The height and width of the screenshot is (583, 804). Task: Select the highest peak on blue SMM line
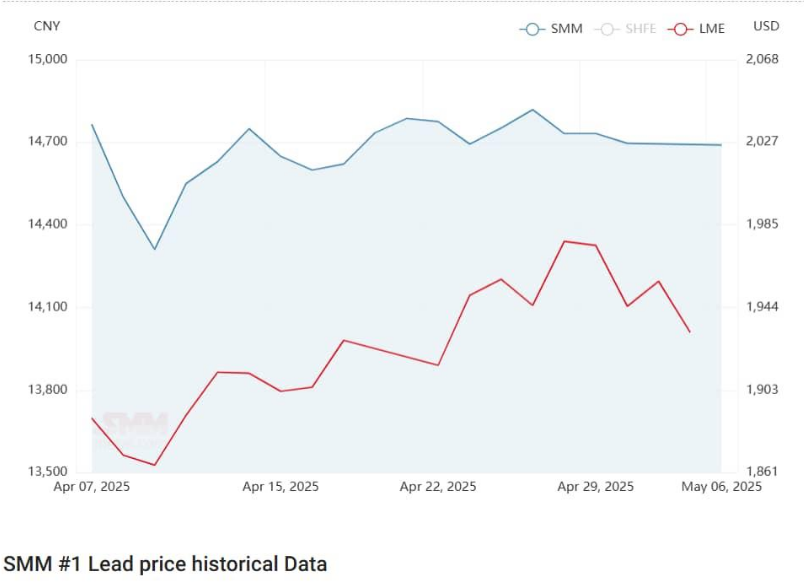click(x=532, y=110)
